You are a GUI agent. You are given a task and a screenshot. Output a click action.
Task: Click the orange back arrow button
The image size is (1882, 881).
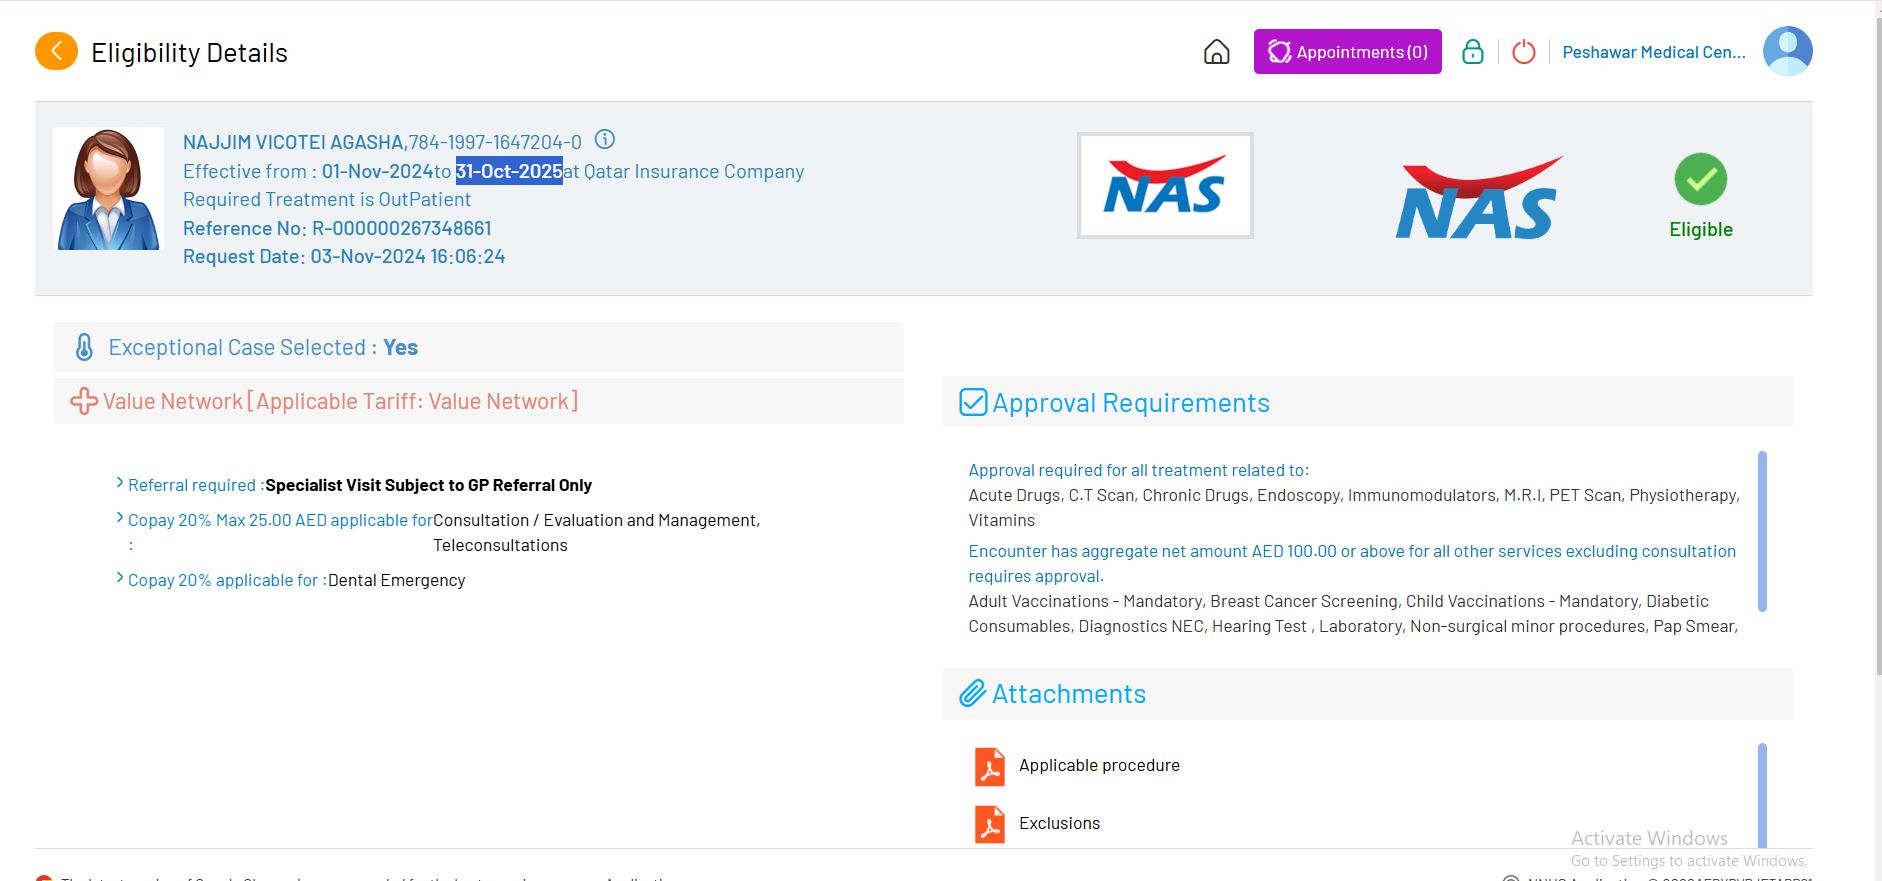[x=56, y=51]
